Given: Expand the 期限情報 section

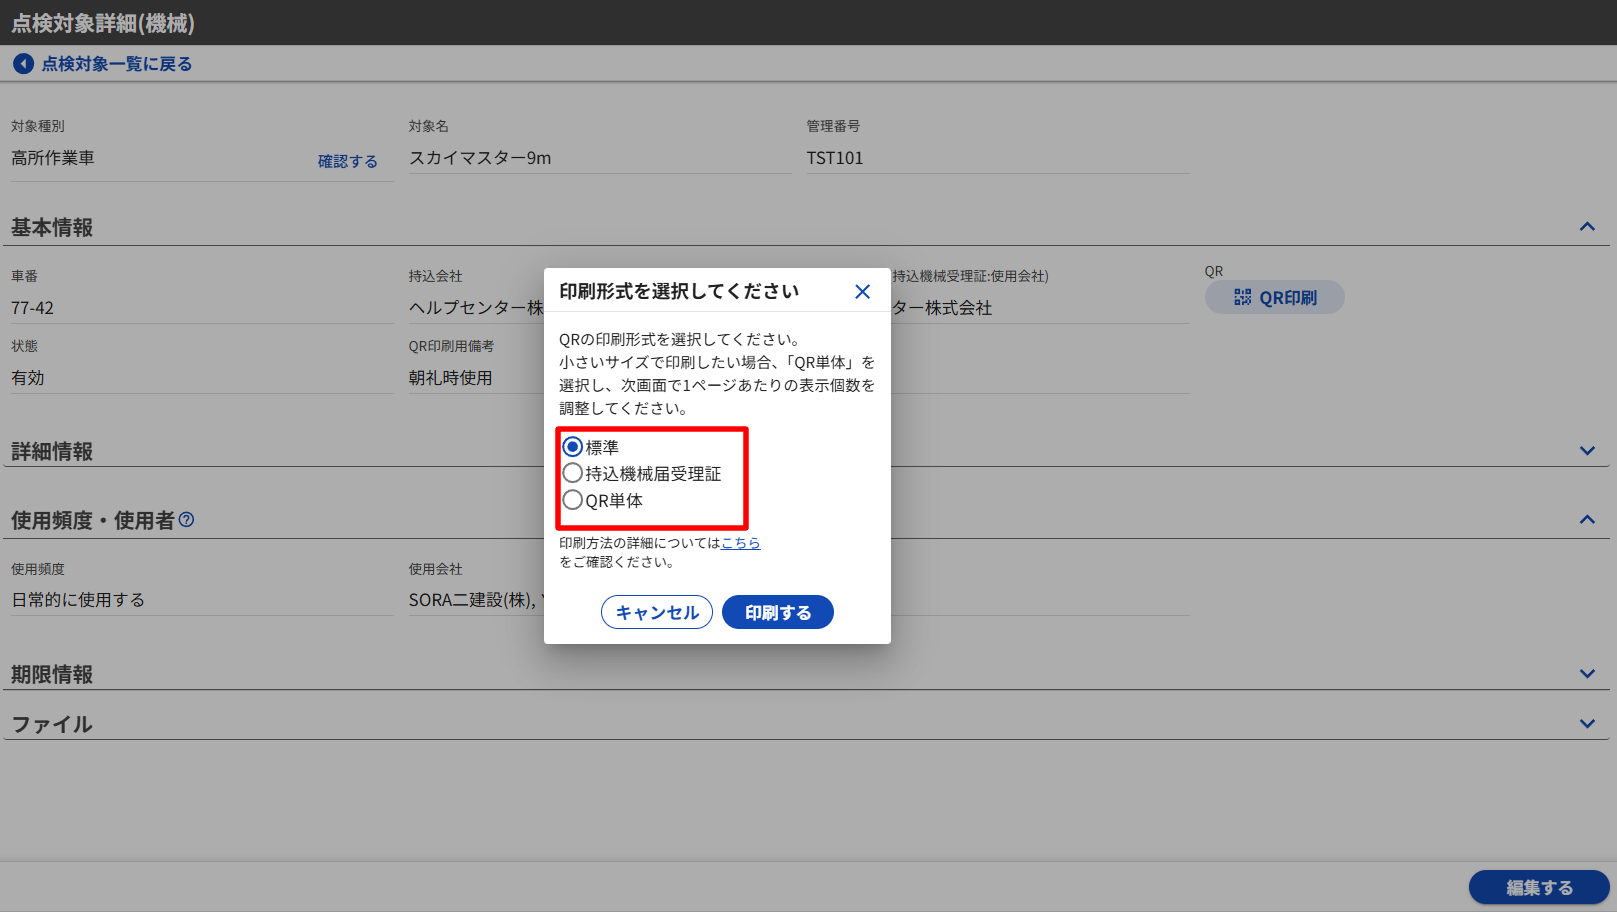Looking at the screenshot, I should pyautogui.click(x=1587, y=674).
